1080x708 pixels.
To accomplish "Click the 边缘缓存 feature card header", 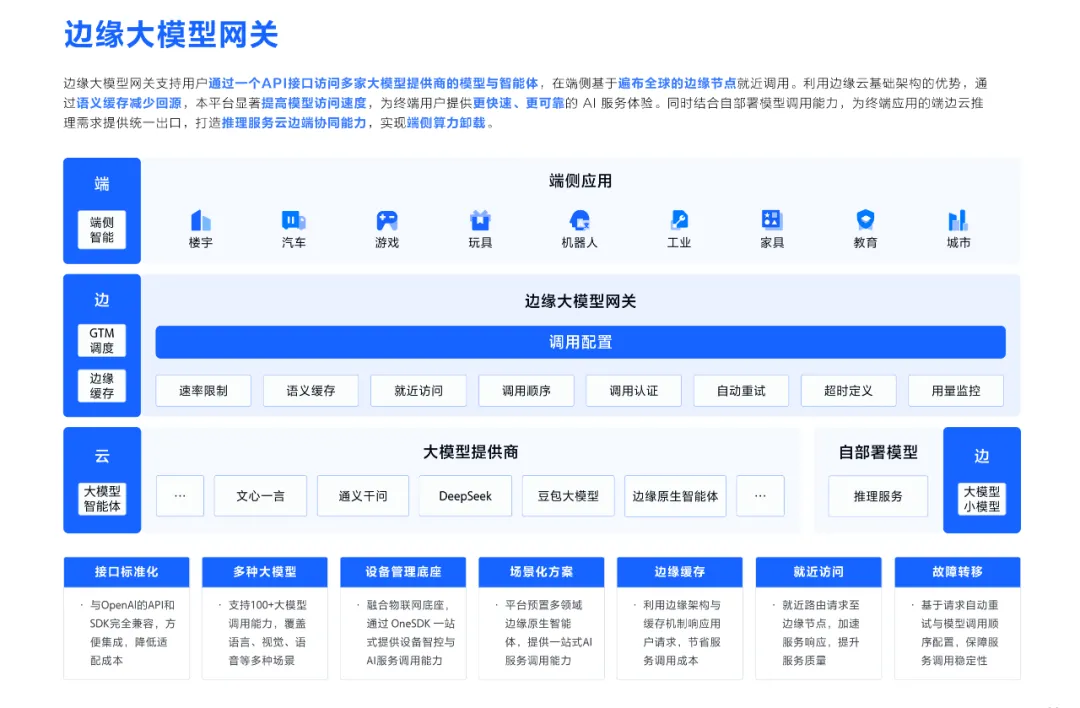I will tap(680, 572).
